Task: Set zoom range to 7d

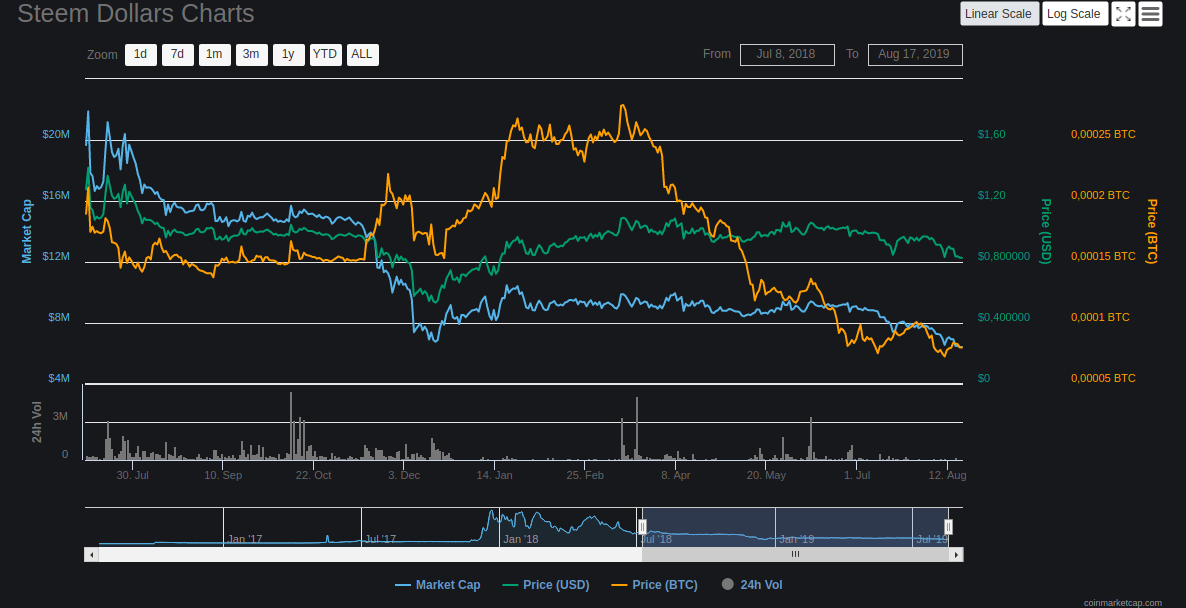Action: (x=178, y=54)
